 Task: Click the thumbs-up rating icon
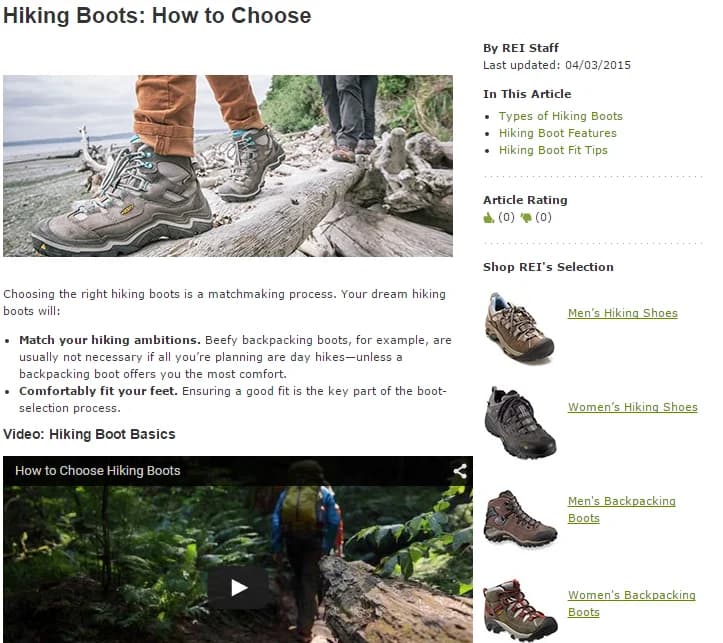click(x=489, y=217)
